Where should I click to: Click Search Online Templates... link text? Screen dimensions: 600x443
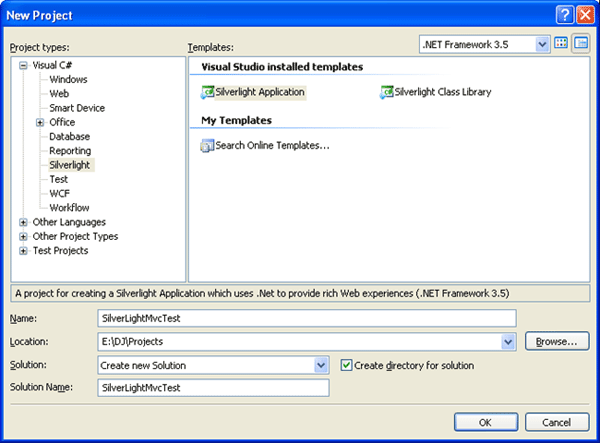coord(272,146)
